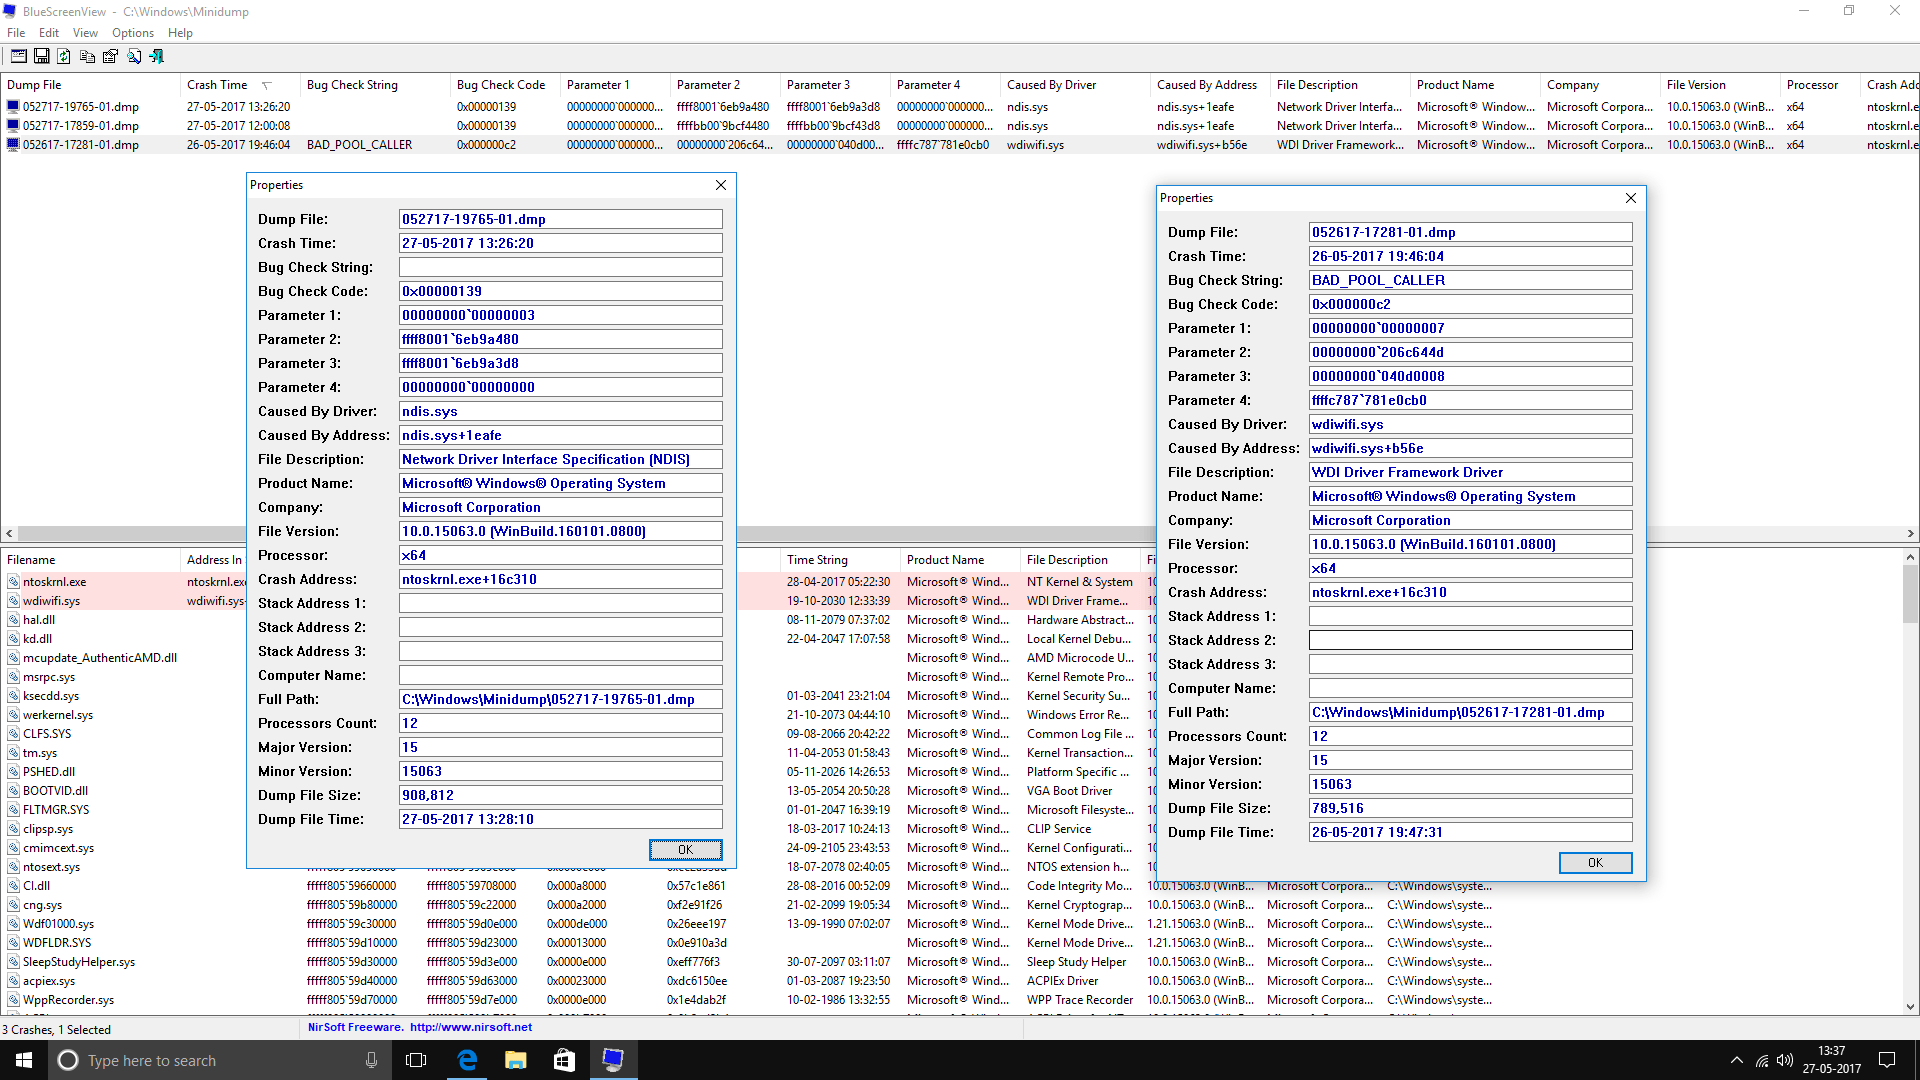Click the Stack Address 2 field in right dialog
The width and height of the screenshot is (1920, 1080).
pyautogui.click(x=1470, y=640)
